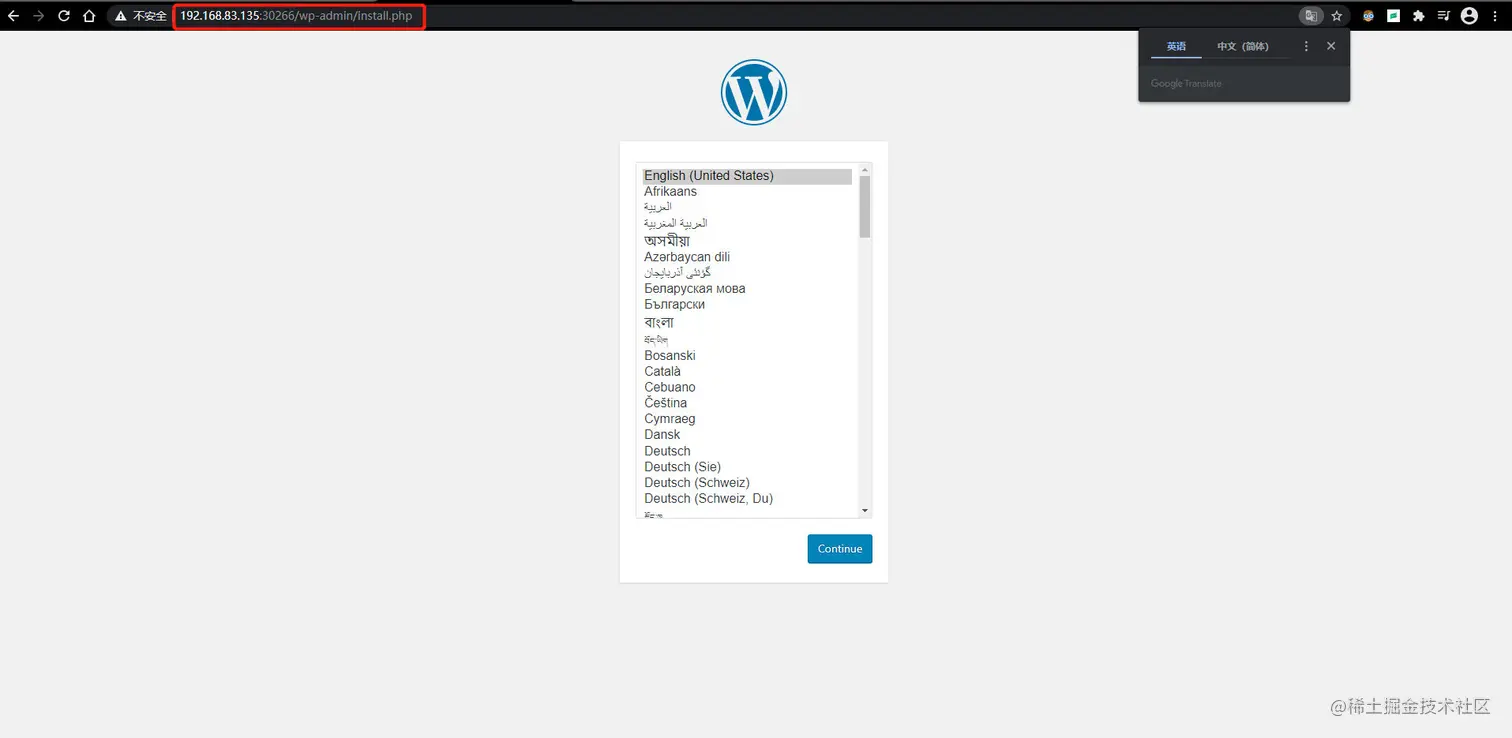Open the user profile avatar icon
Screen dimensions: 1512x738
coord(1469,16)
